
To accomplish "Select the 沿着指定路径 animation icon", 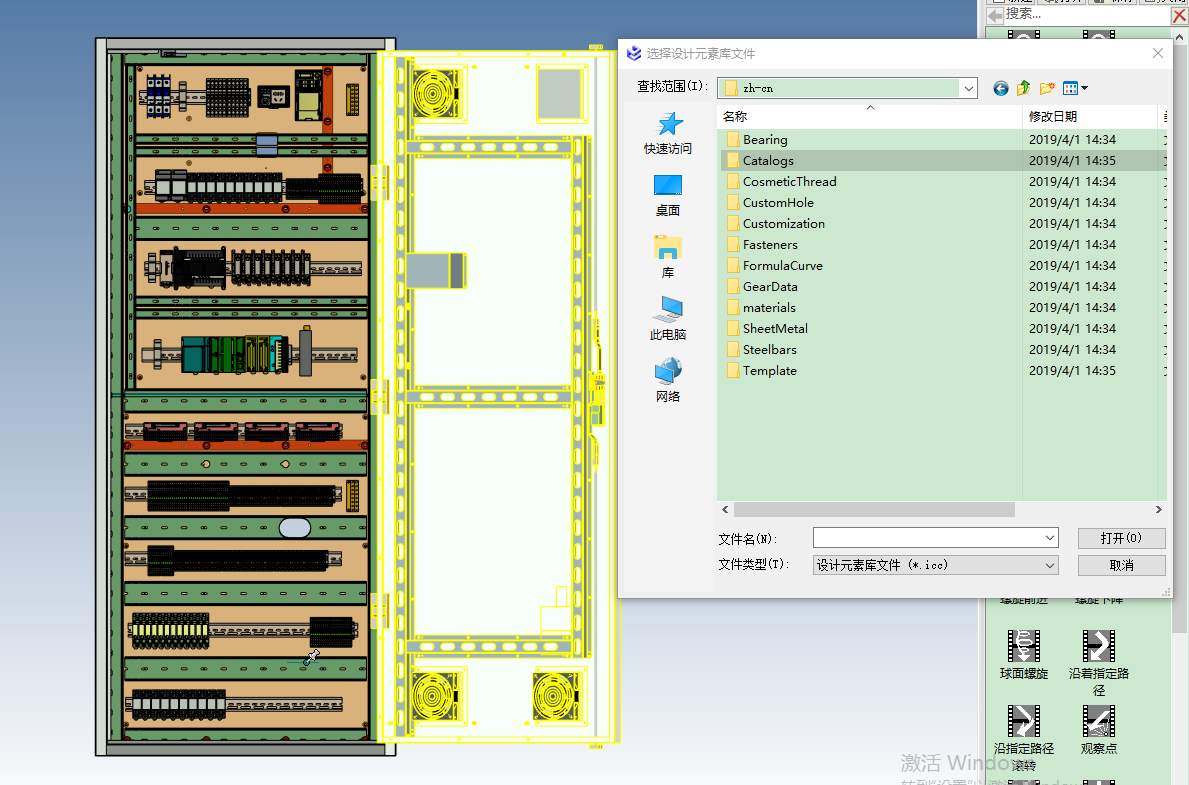I will (x=1098, y=646).
